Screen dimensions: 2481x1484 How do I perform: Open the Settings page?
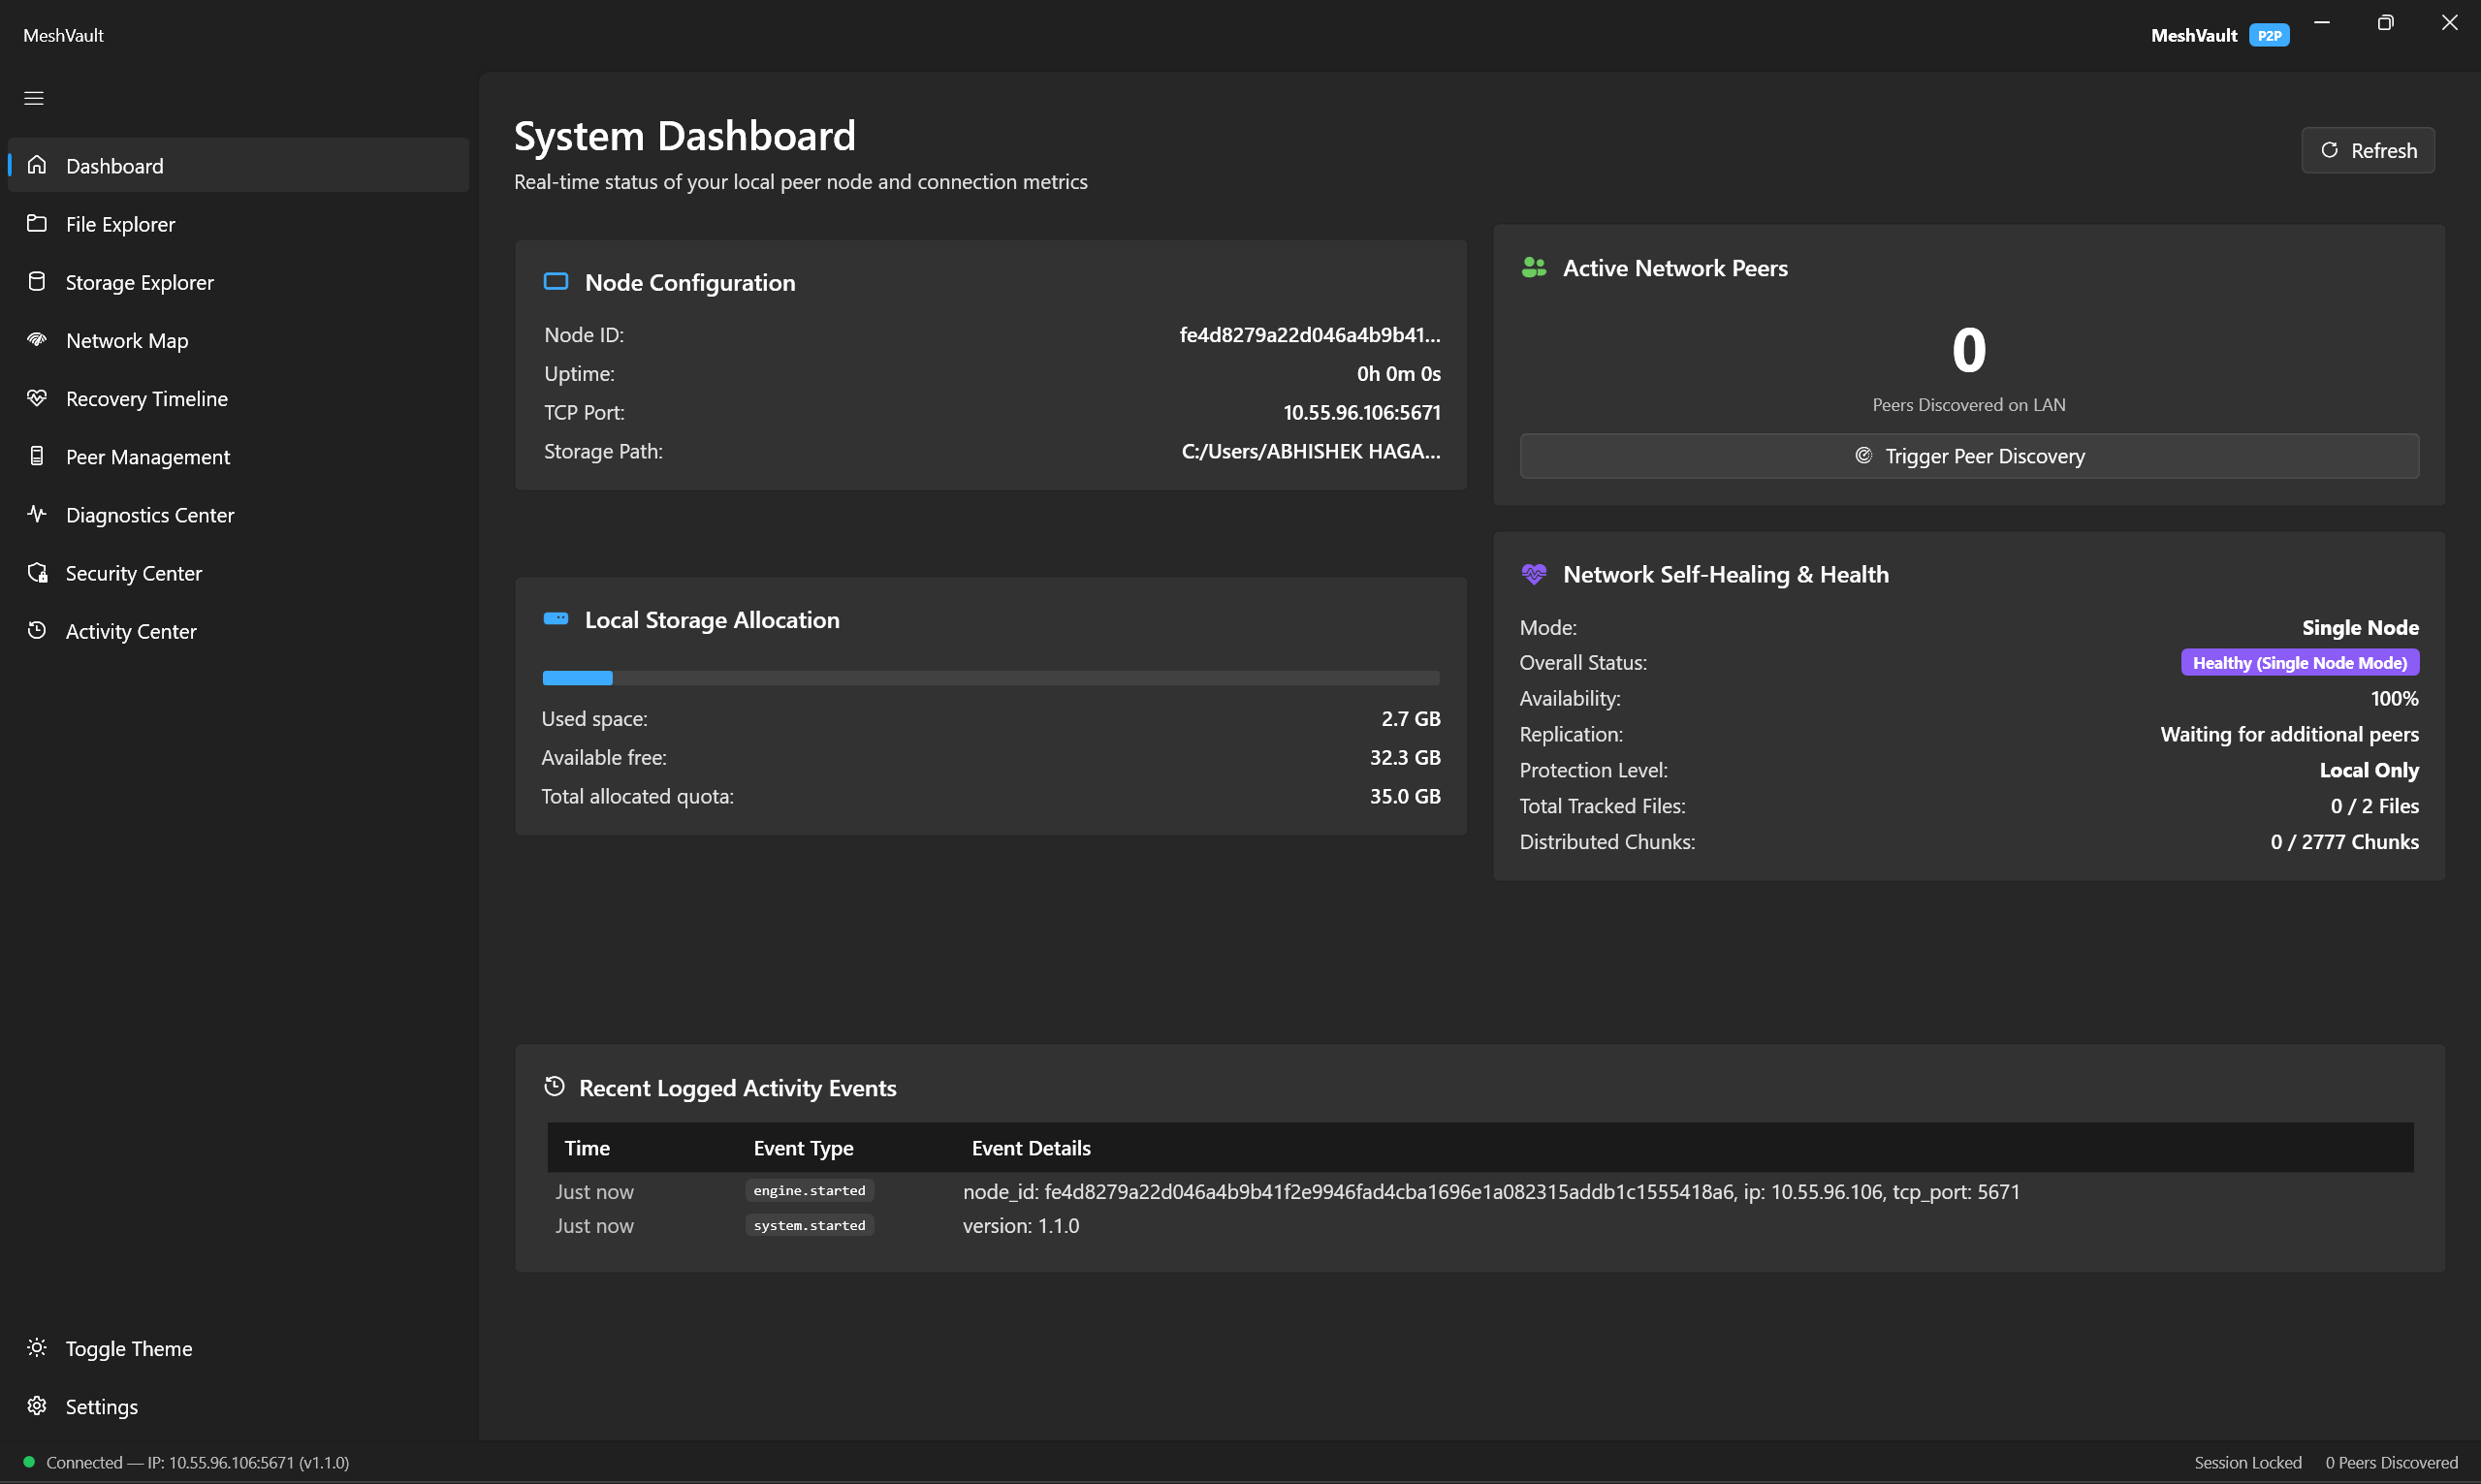(x=238, y=1406)
